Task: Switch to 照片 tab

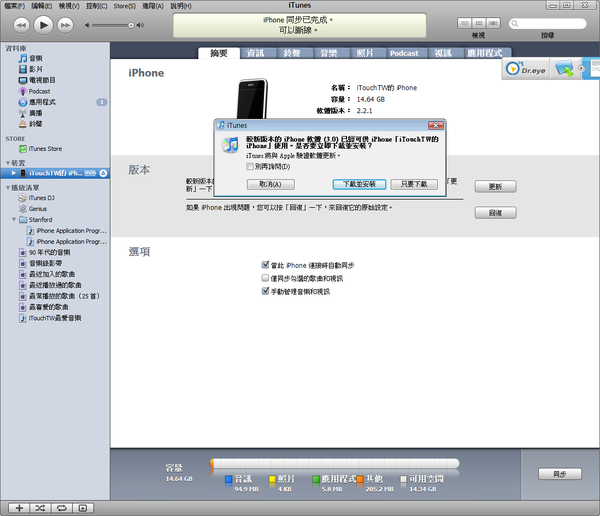Action: (365, 53)
